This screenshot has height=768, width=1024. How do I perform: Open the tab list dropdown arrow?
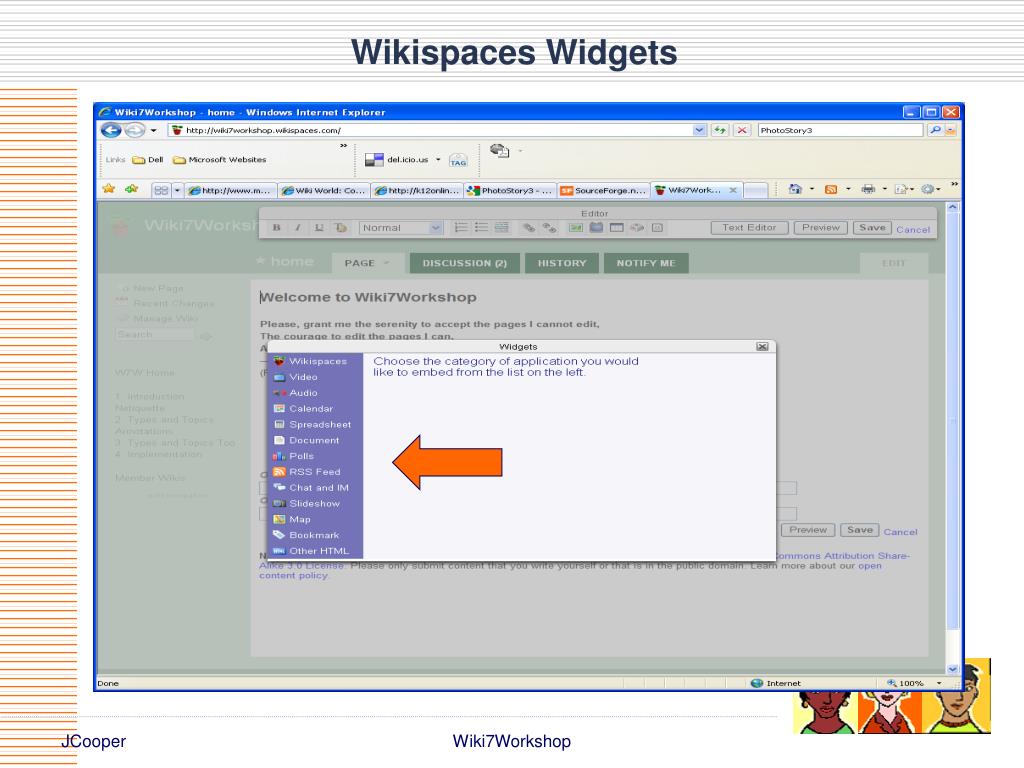click(177, 190)
